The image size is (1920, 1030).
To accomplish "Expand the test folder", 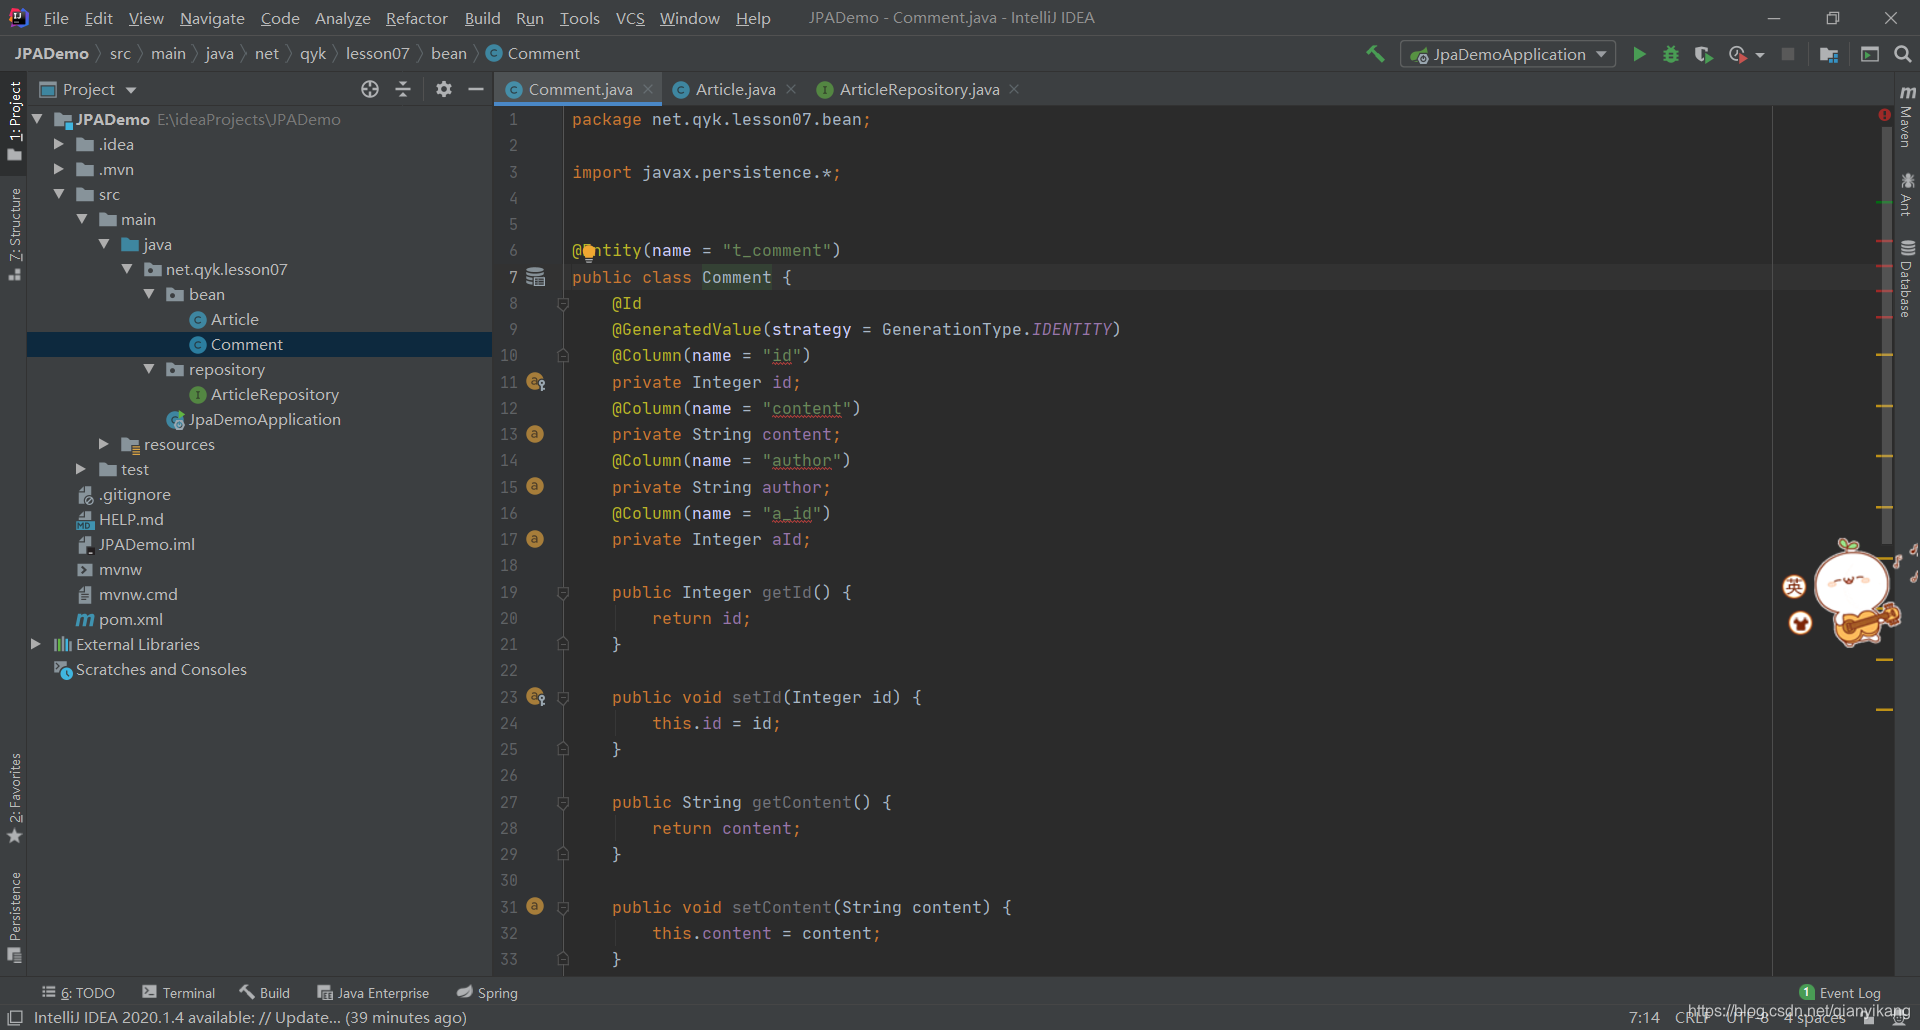I will (x=81, y=469).
